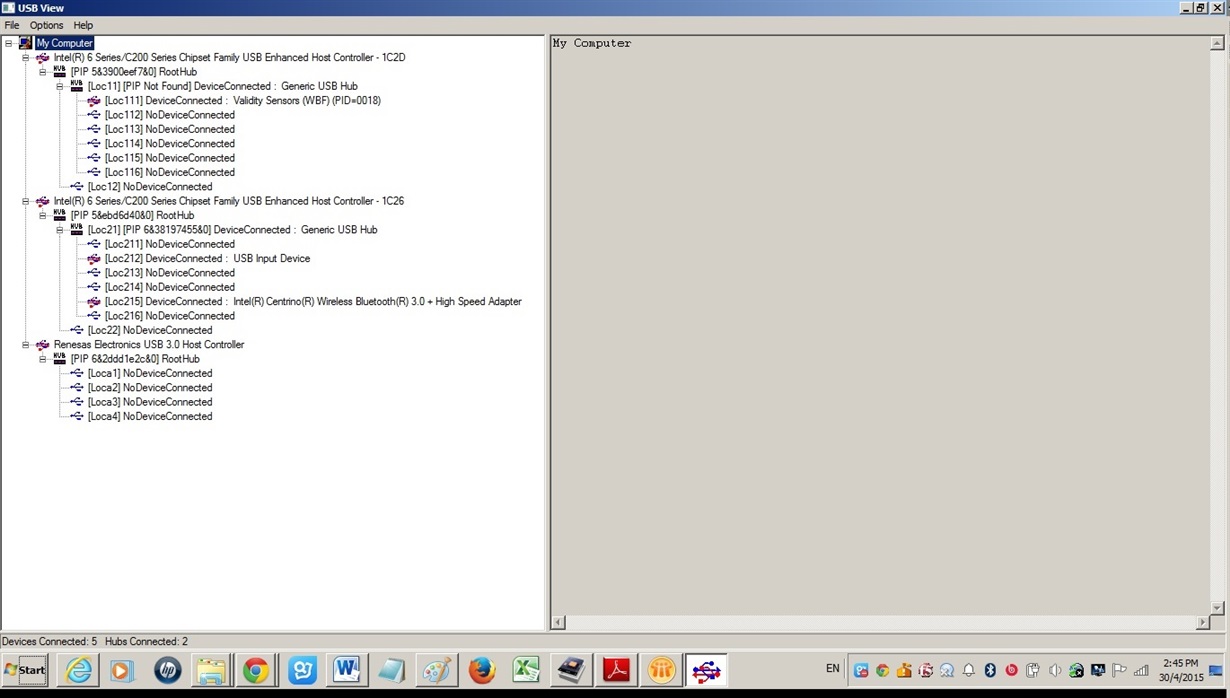
Task: Open the Help menu
Action: pos(83,25)
